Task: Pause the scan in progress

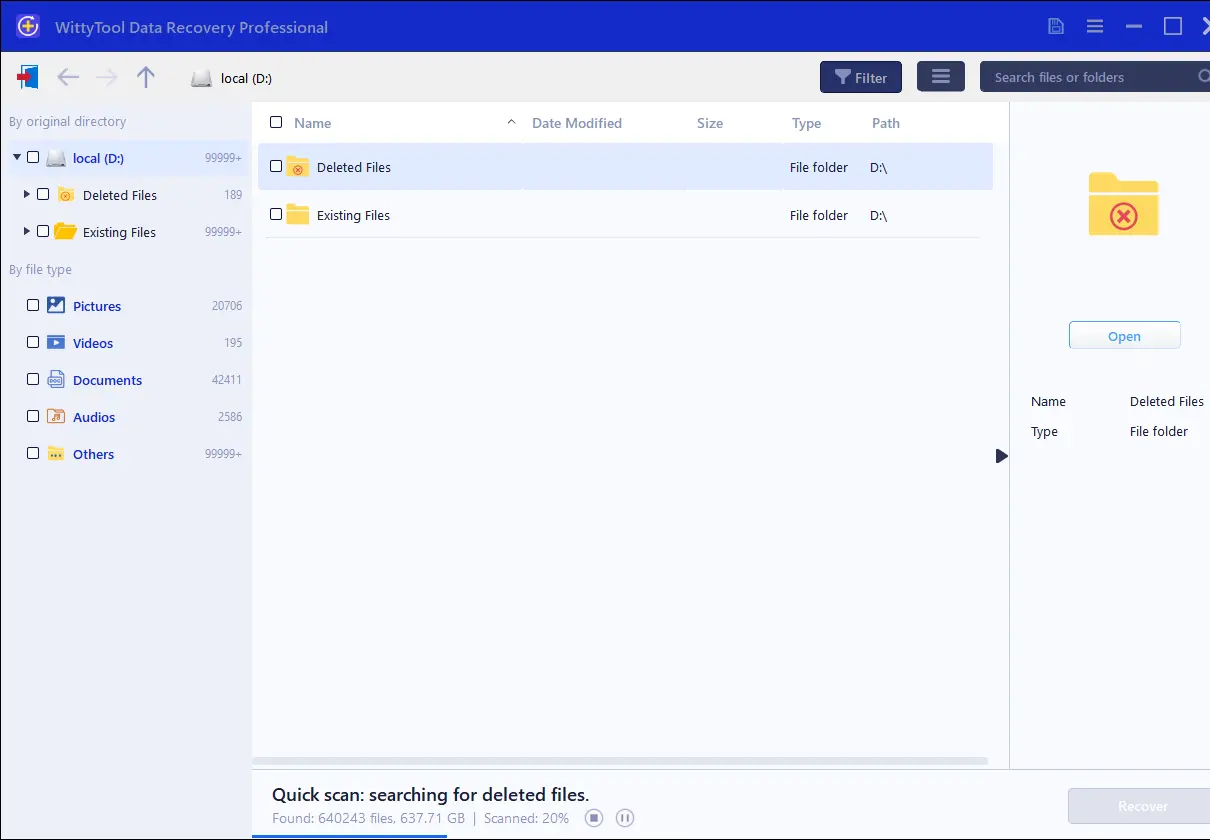Action: 625,818
